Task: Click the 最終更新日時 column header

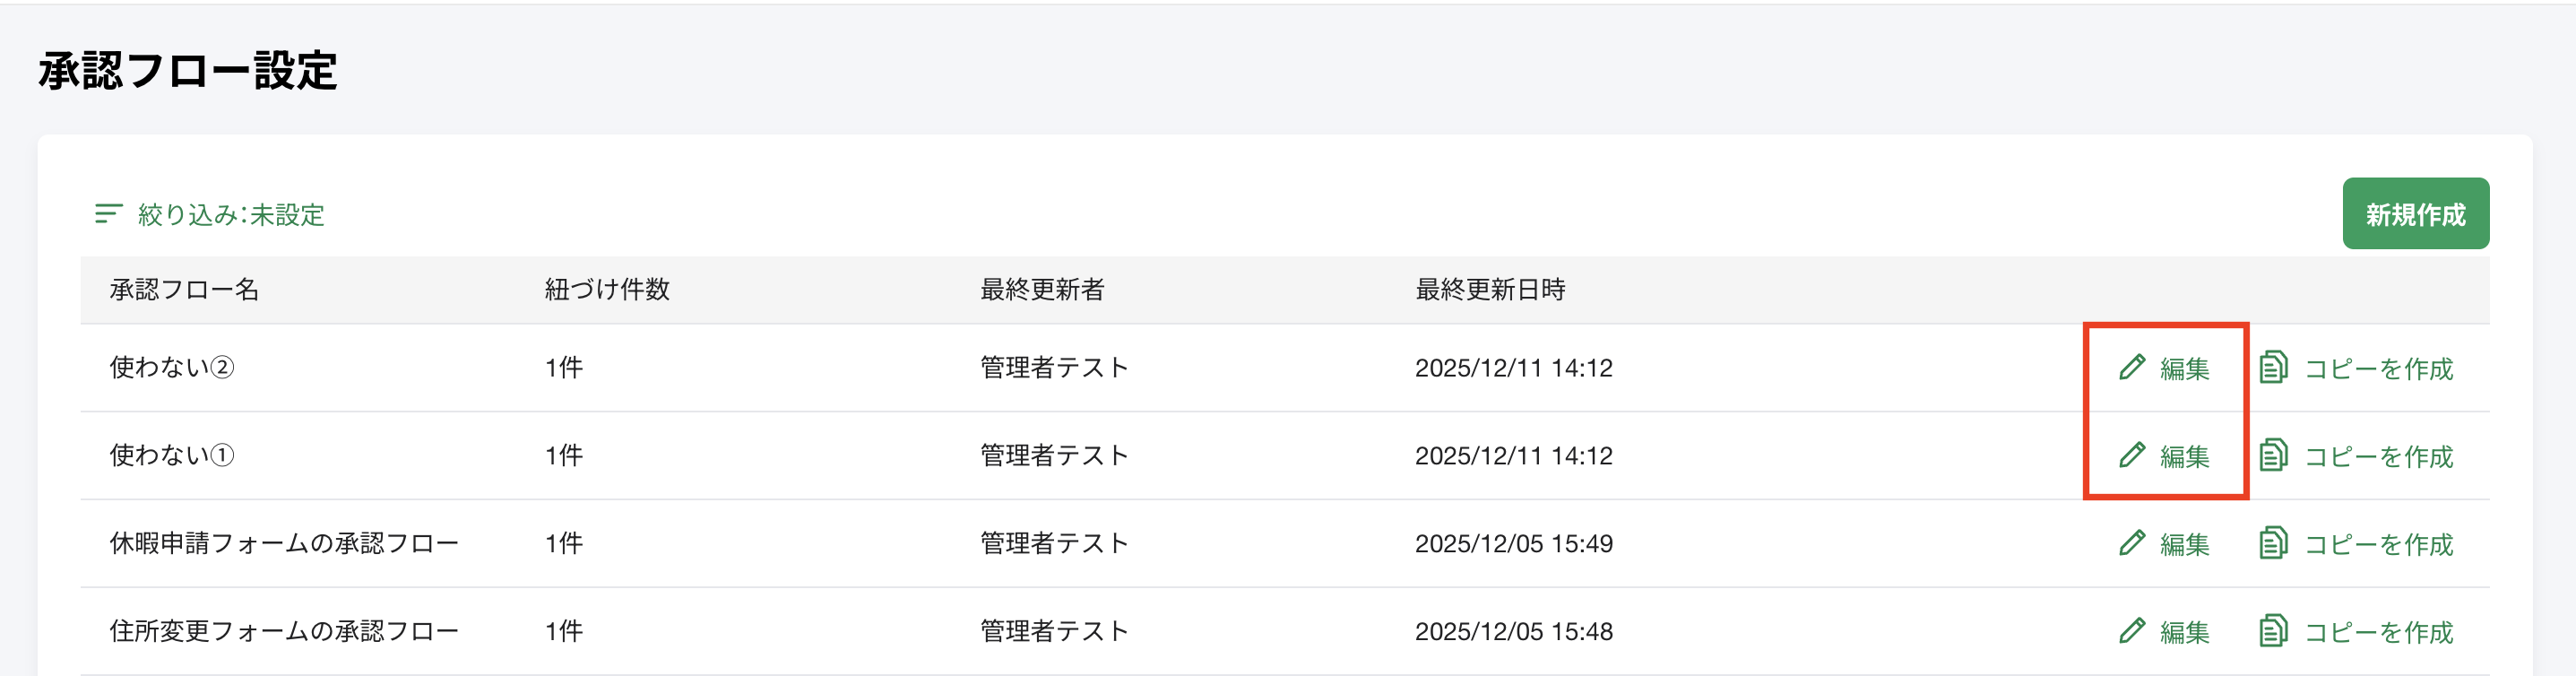Action: pos(1490,290)
